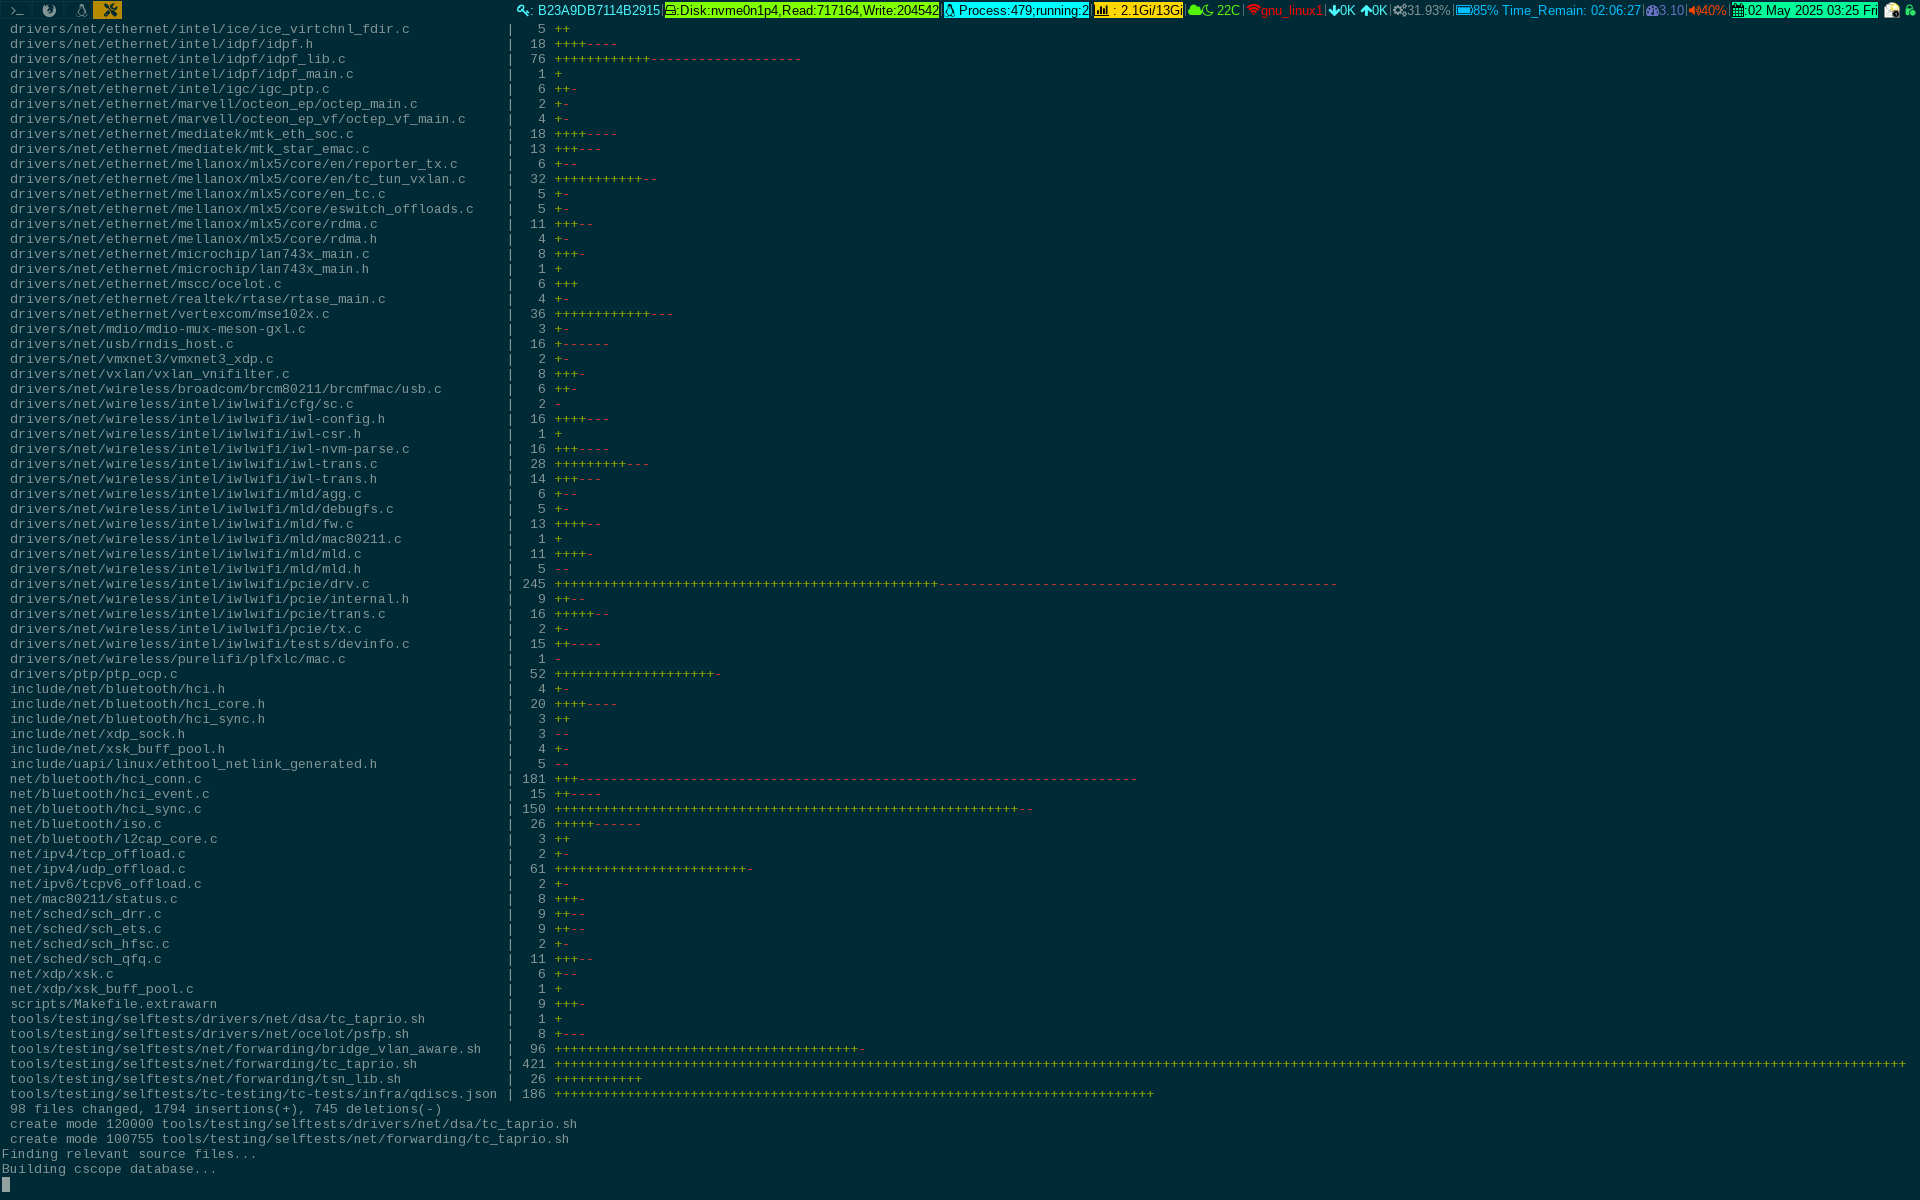Click load average 3.10
This screenshot has height=1200, width=1920.
click(1672, 10)
